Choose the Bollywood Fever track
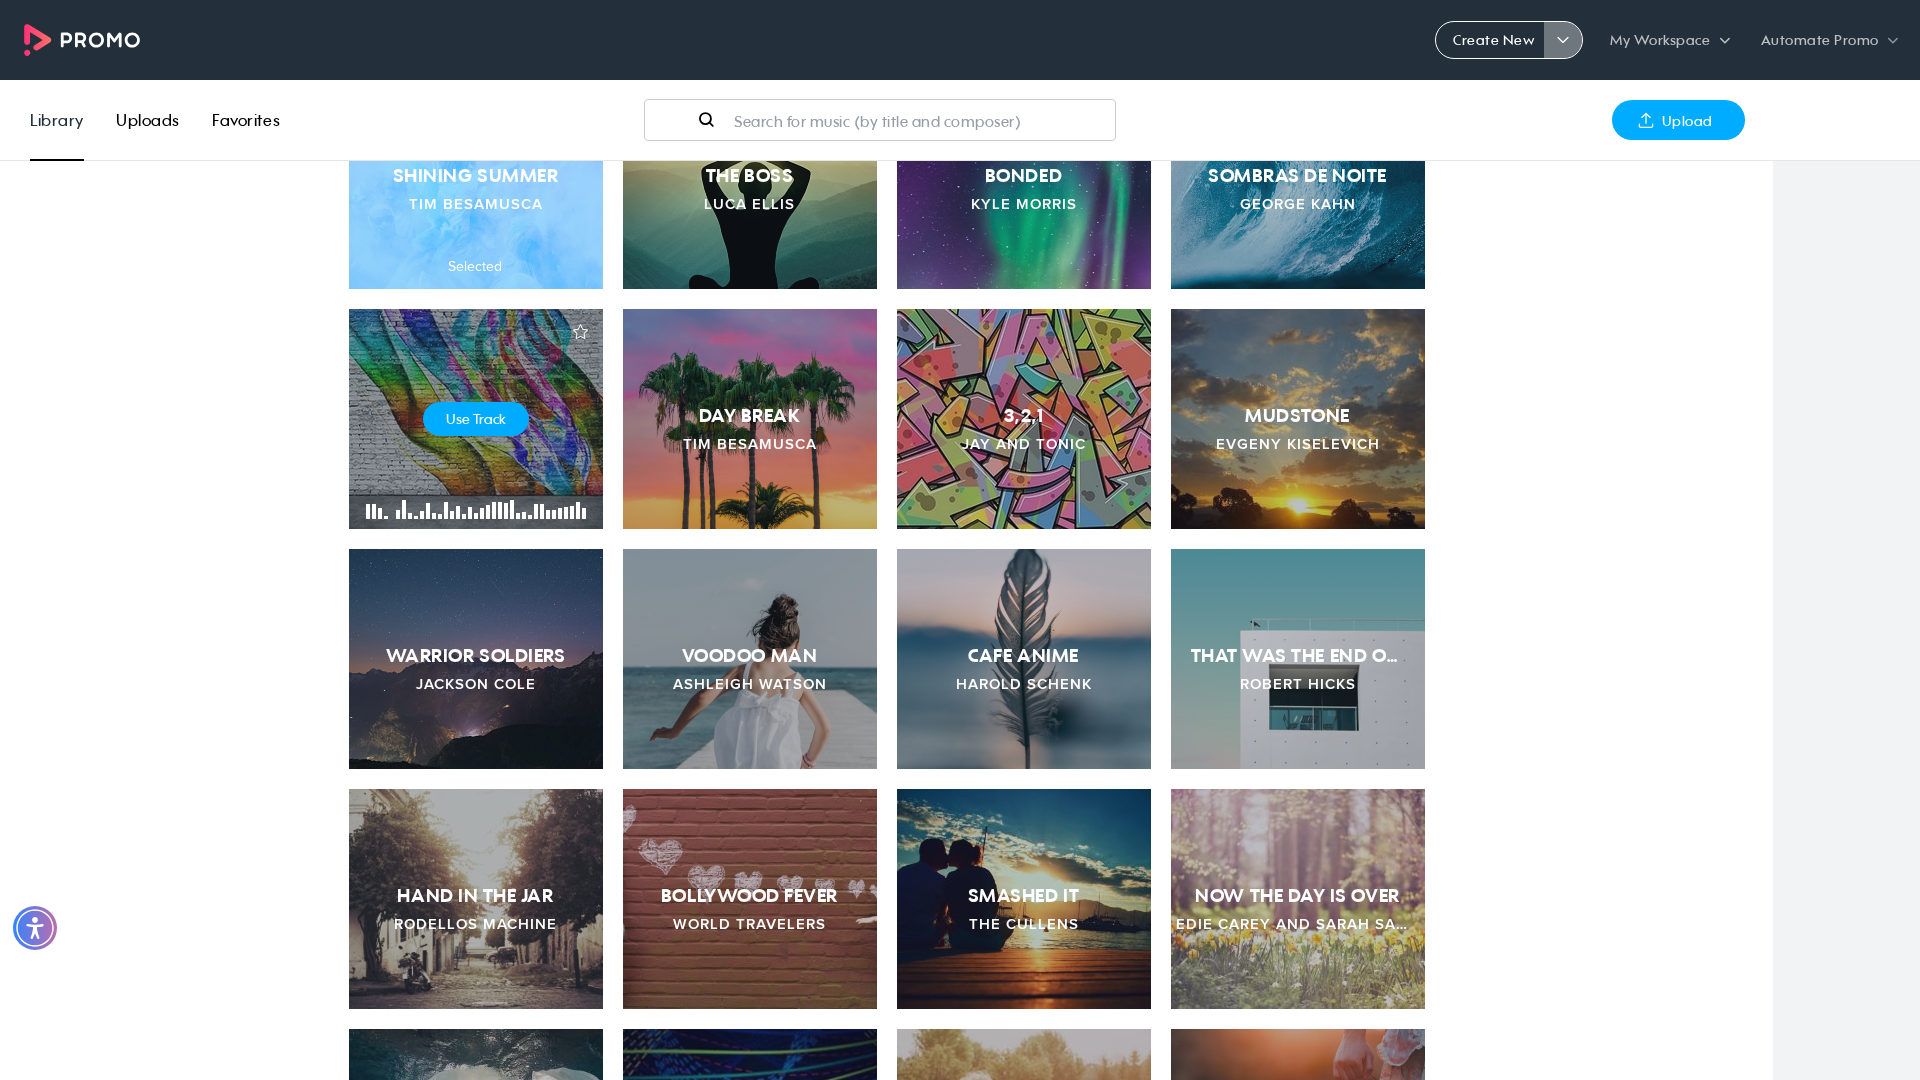The width and height of the screenshot is (1920, 1080). click(x=750, y=899)
